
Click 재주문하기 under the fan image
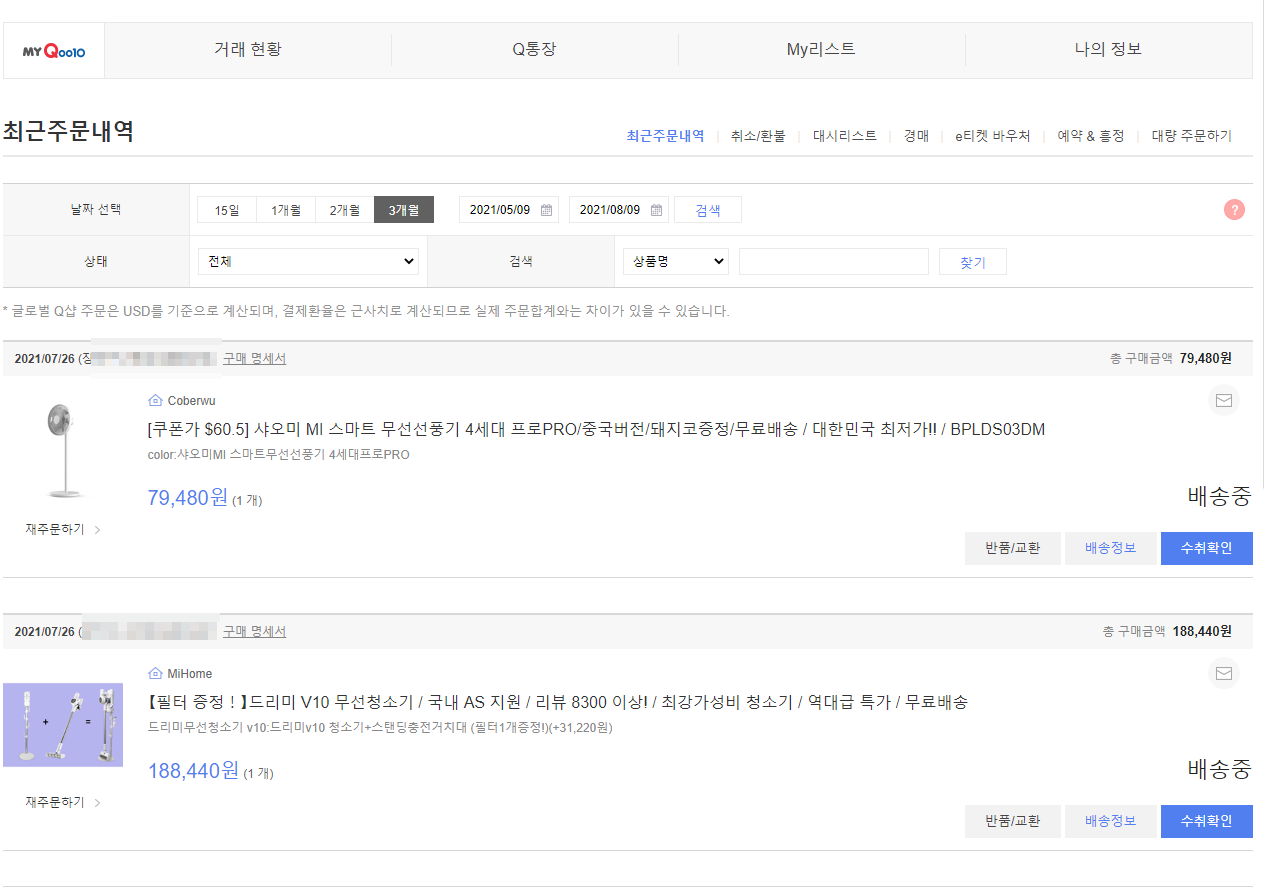click(55, 530)
